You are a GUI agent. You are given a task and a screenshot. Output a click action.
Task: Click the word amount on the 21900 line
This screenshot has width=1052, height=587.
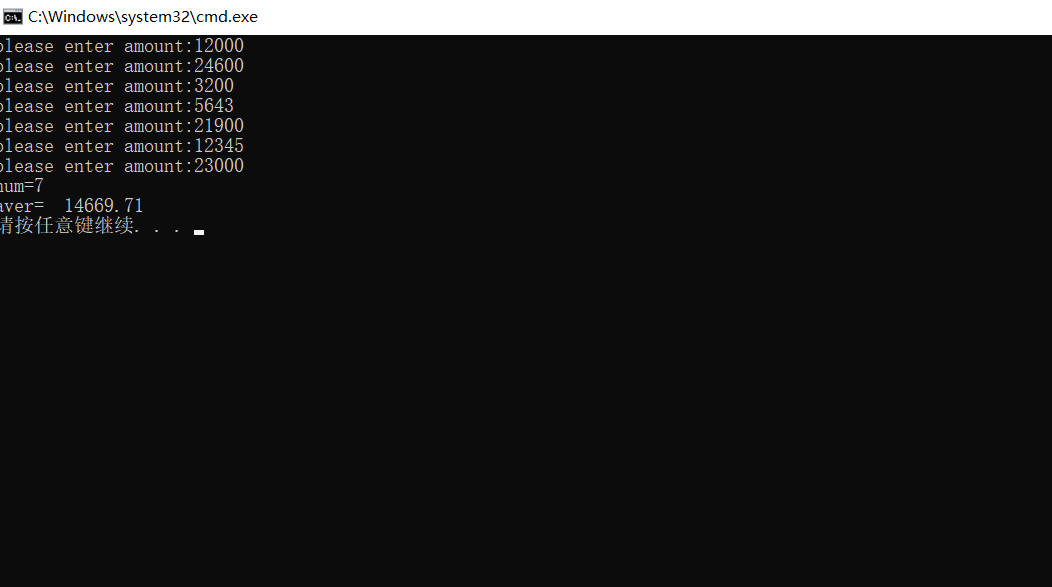coord(154,127)
